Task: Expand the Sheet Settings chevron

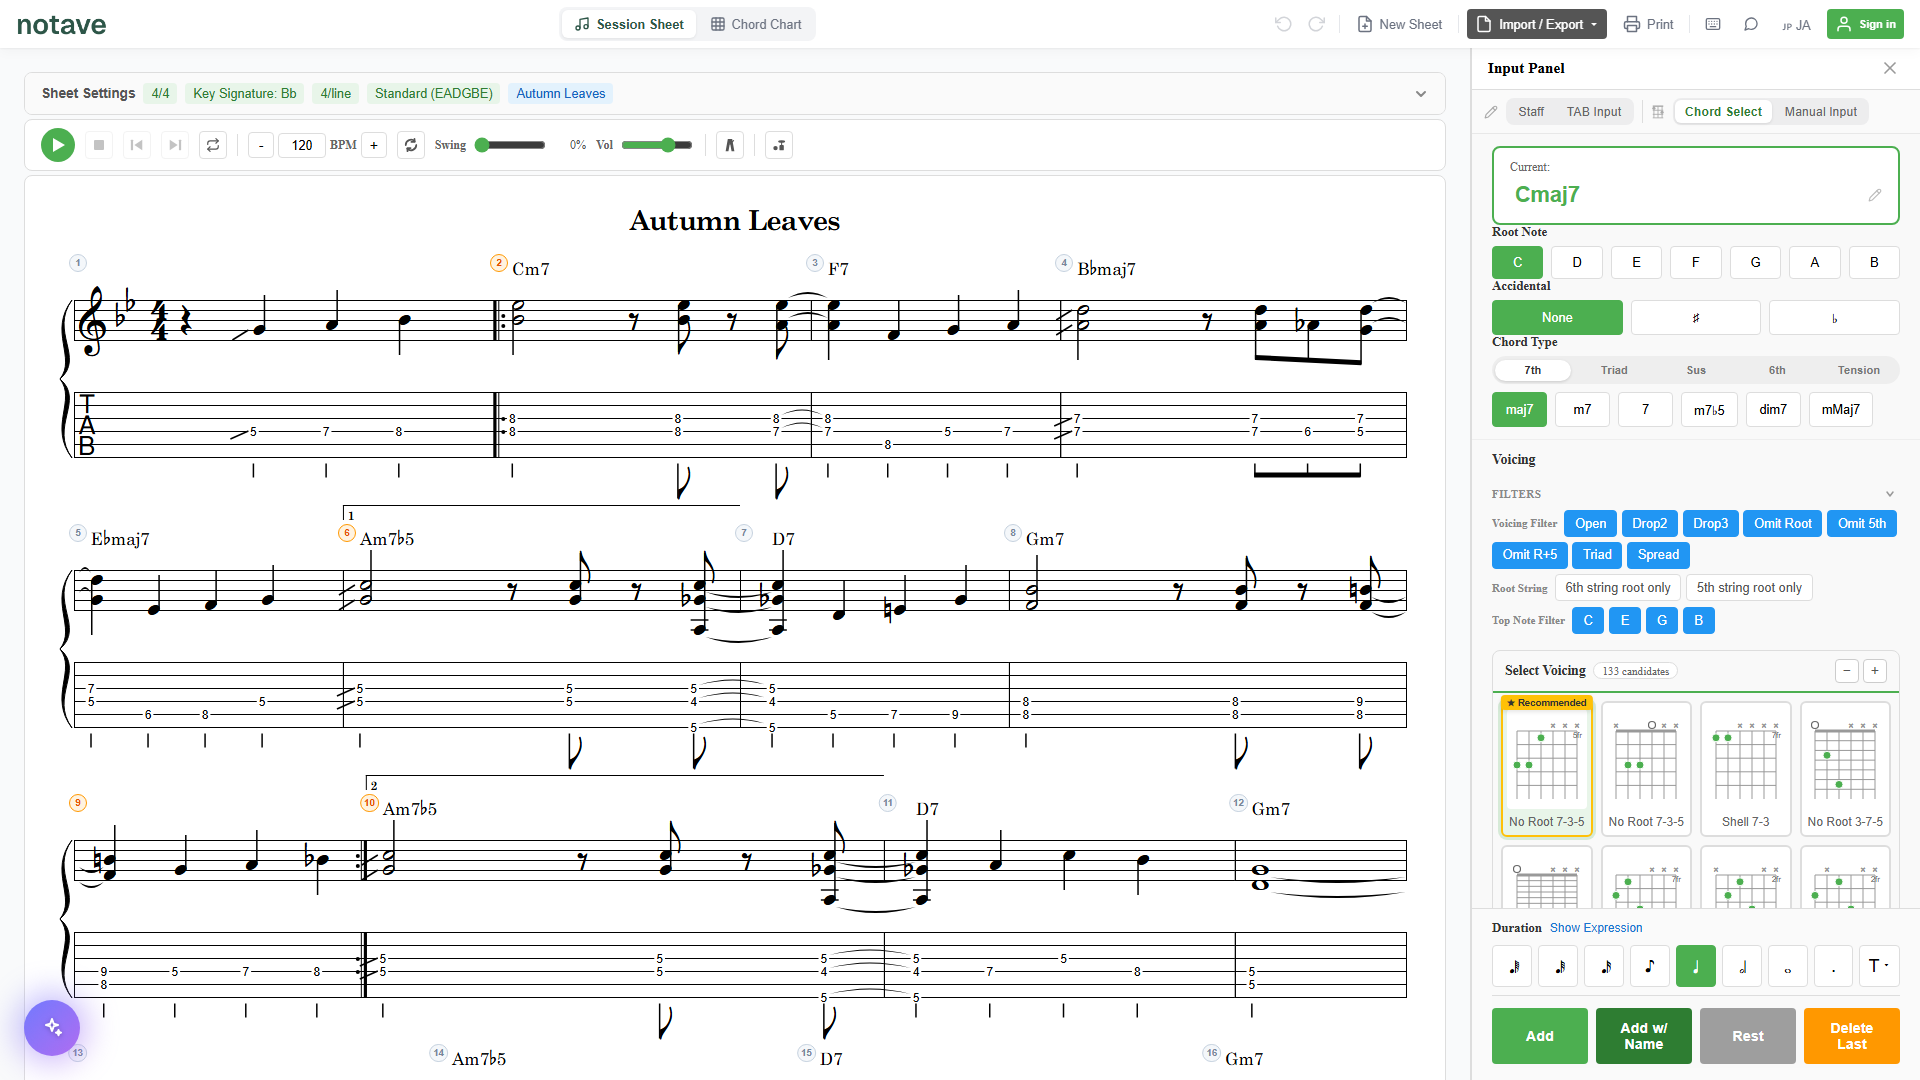Action: pos(1421,94)
